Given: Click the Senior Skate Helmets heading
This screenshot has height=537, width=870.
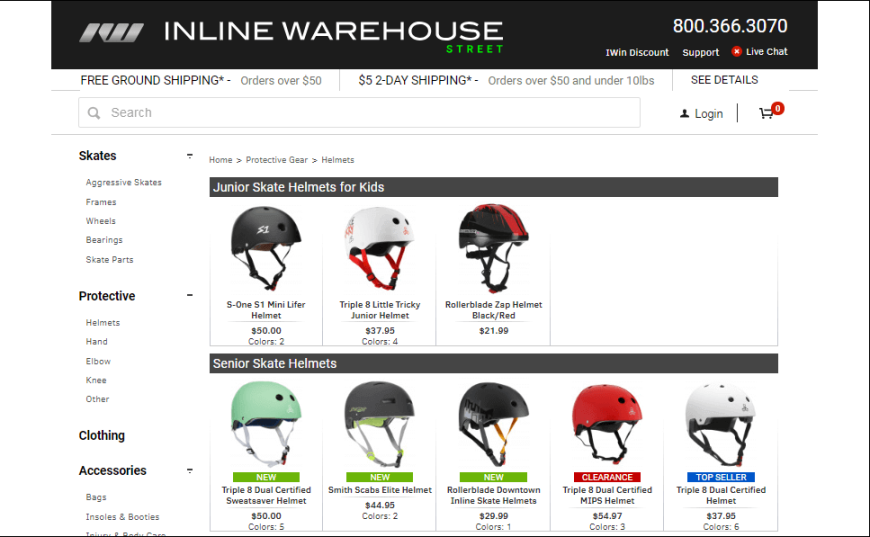Looking at the screenshot, I should click(x=275, y=364).
